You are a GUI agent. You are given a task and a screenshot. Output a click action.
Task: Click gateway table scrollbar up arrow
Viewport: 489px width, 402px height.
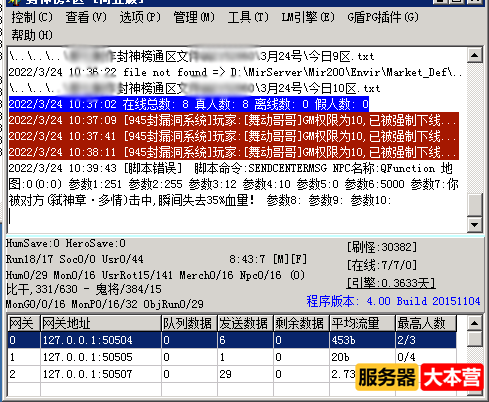(x=475, y=323)
